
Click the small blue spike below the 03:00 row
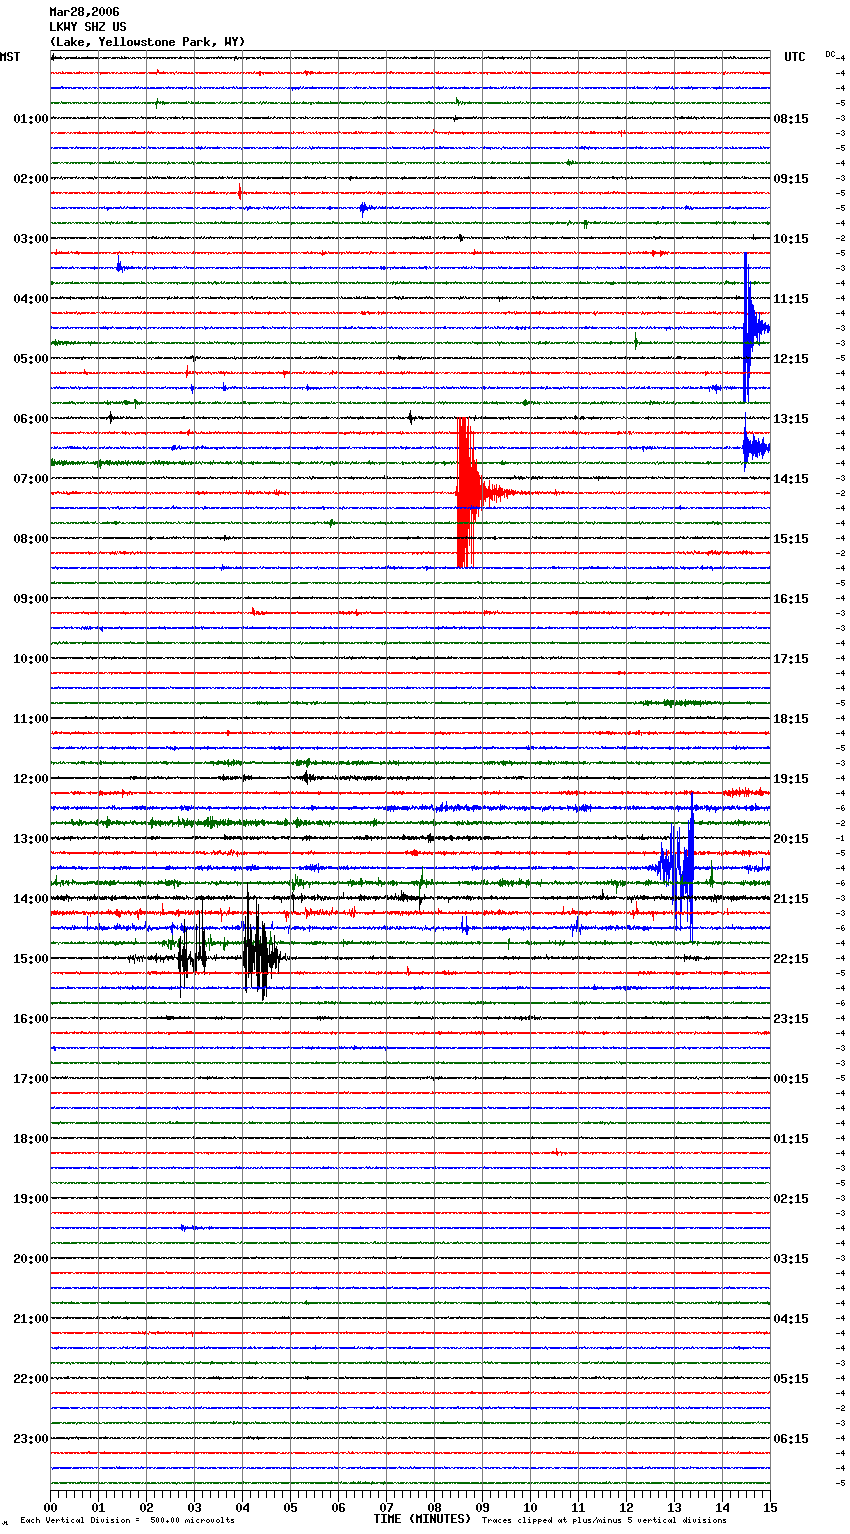coord(119,266)
